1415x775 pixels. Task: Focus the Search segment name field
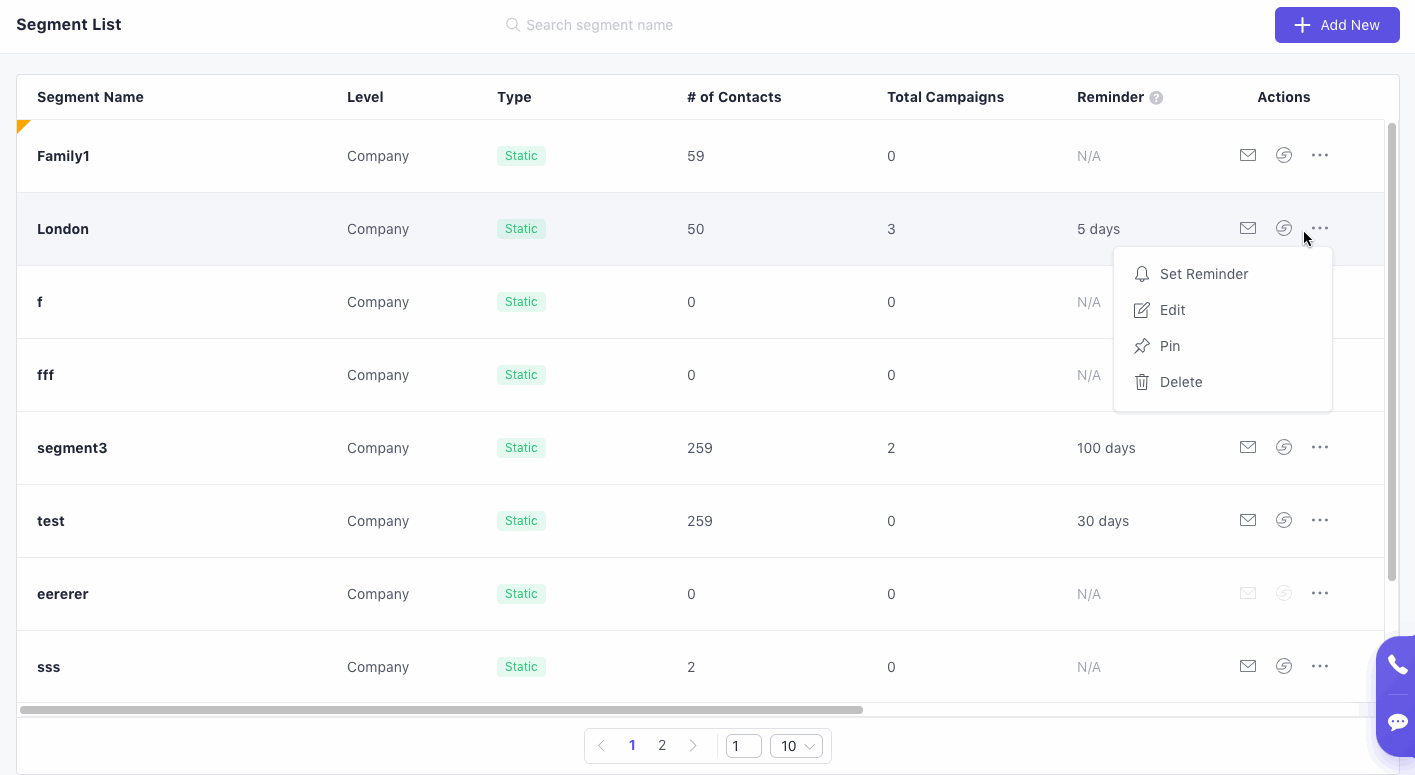(x=599, y=25)
